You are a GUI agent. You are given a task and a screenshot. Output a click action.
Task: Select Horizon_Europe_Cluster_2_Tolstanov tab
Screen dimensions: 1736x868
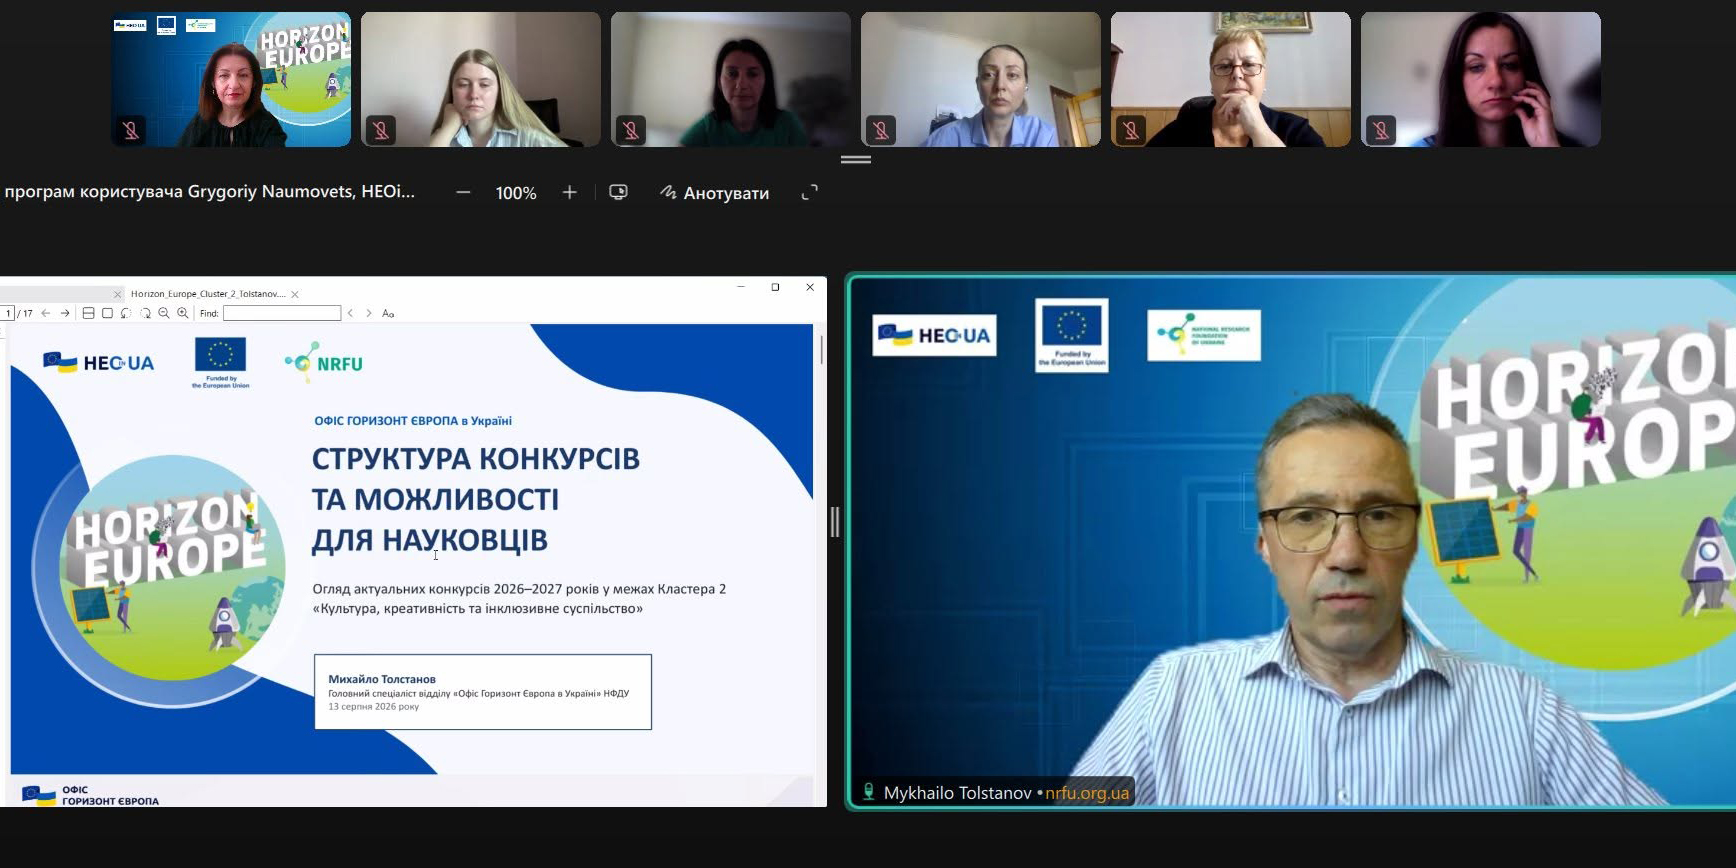coord(208,294)
